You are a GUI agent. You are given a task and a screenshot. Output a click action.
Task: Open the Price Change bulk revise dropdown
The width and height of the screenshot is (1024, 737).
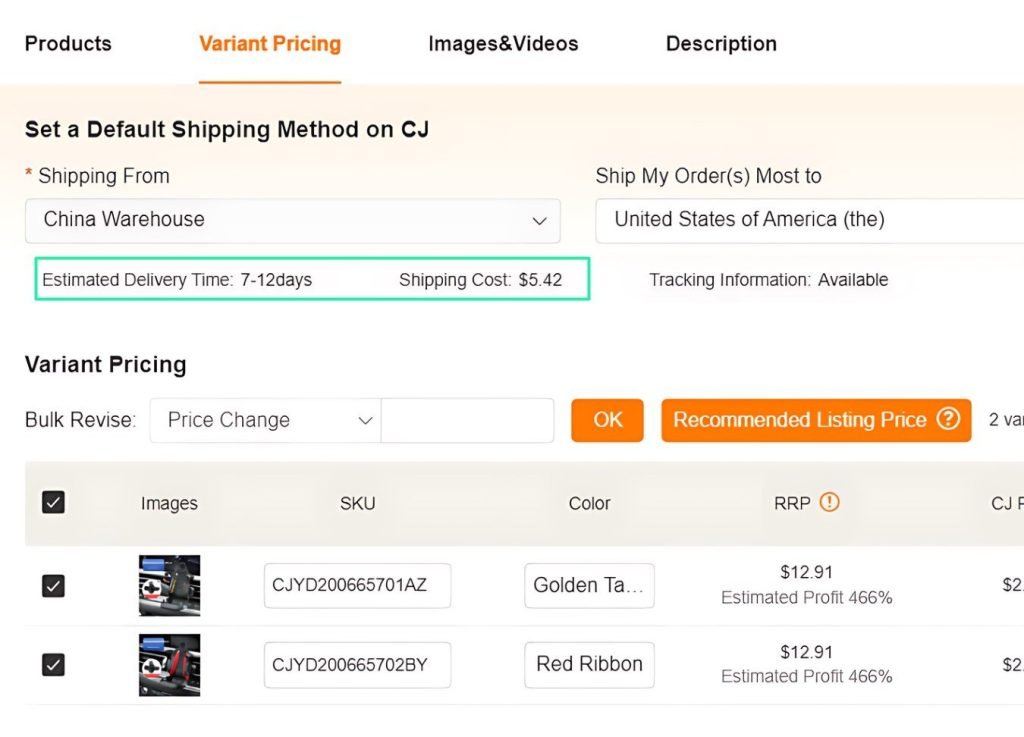pyautogui.click(x=265, y=420)
